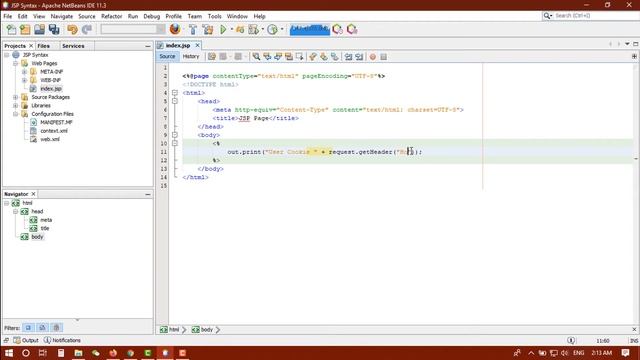Collapse the code fold at line 4
This screenshot has width=640, height=360.
coord(175,93)
